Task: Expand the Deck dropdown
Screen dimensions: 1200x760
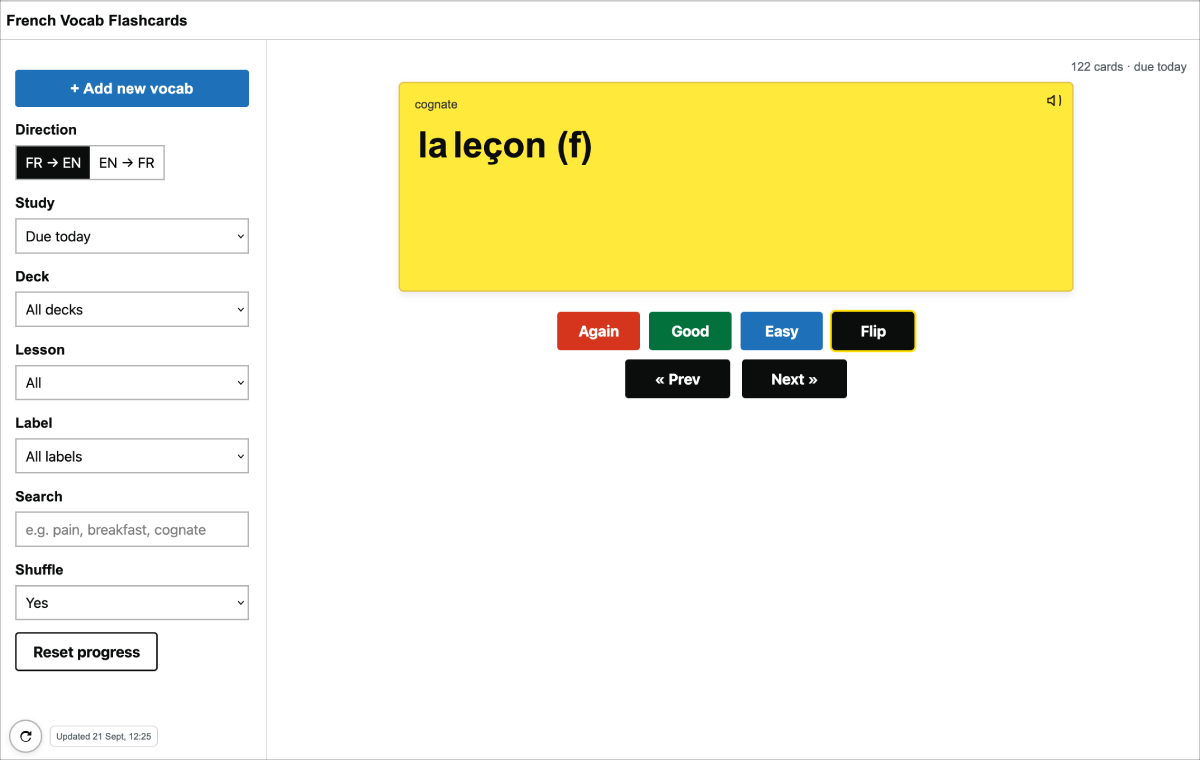Action: point(132,309)
